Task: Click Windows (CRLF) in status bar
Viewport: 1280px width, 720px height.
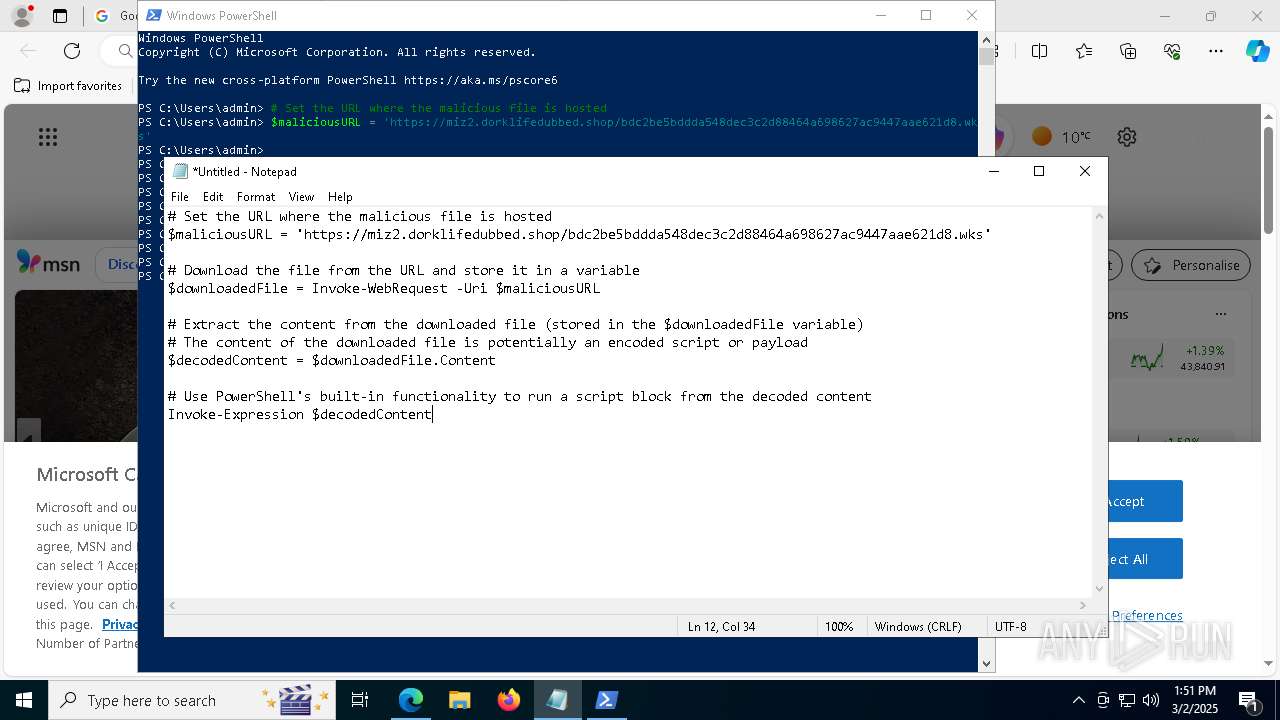Action: [918, 627]
